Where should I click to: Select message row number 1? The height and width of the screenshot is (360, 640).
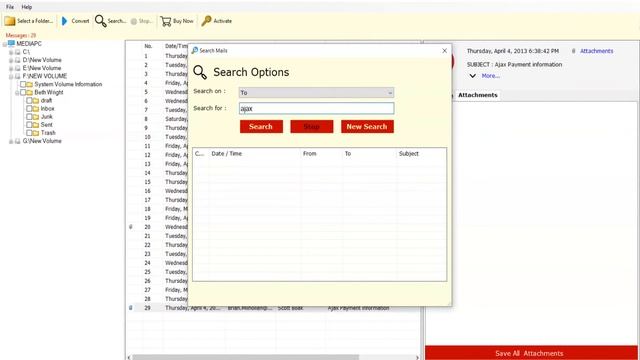157,56
